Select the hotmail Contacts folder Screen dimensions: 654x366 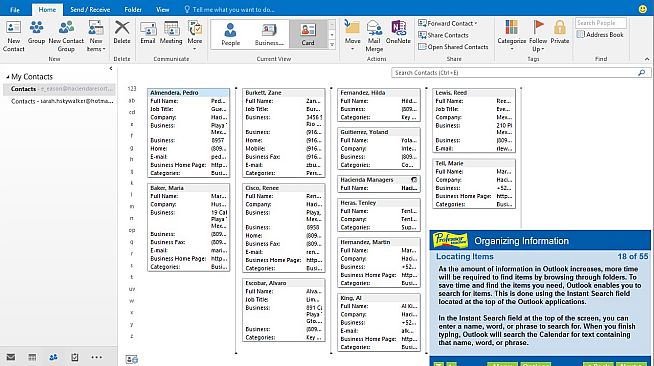click(x=62, y=101)
